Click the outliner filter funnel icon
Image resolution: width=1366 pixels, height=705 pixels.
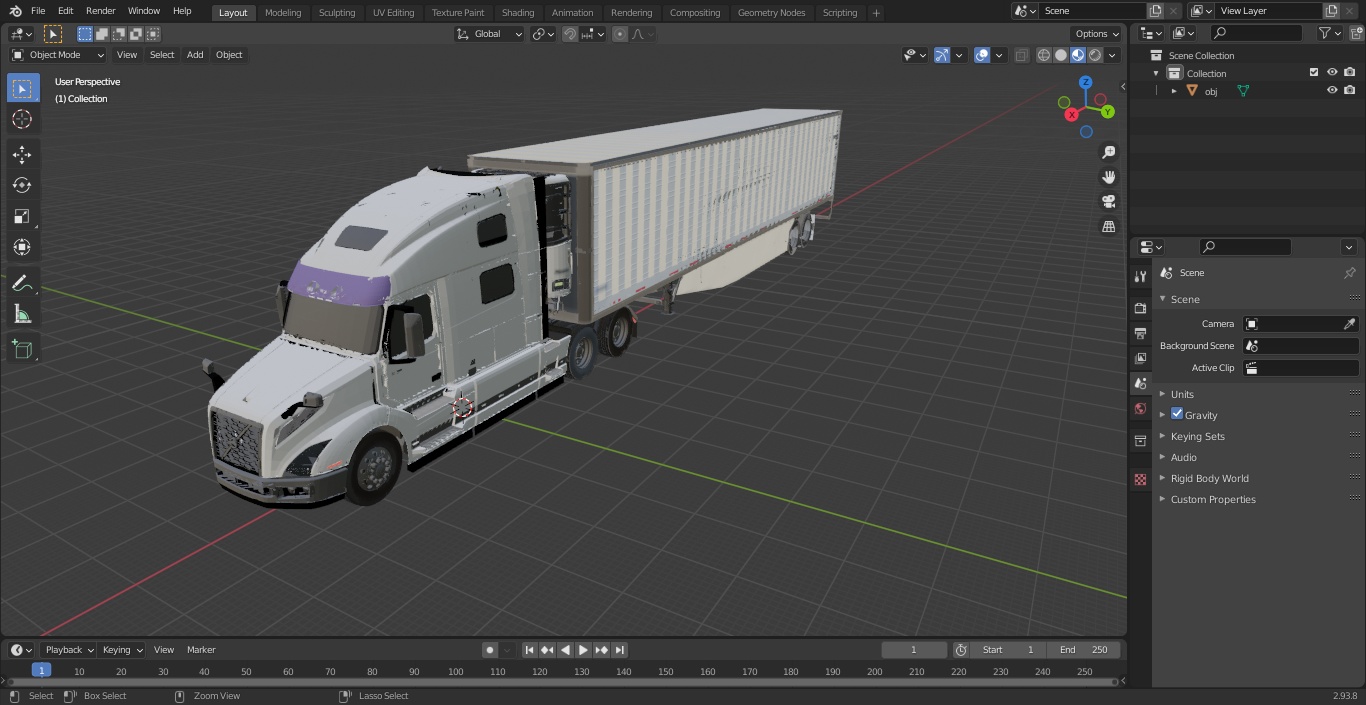click(x=1325, y=33)
